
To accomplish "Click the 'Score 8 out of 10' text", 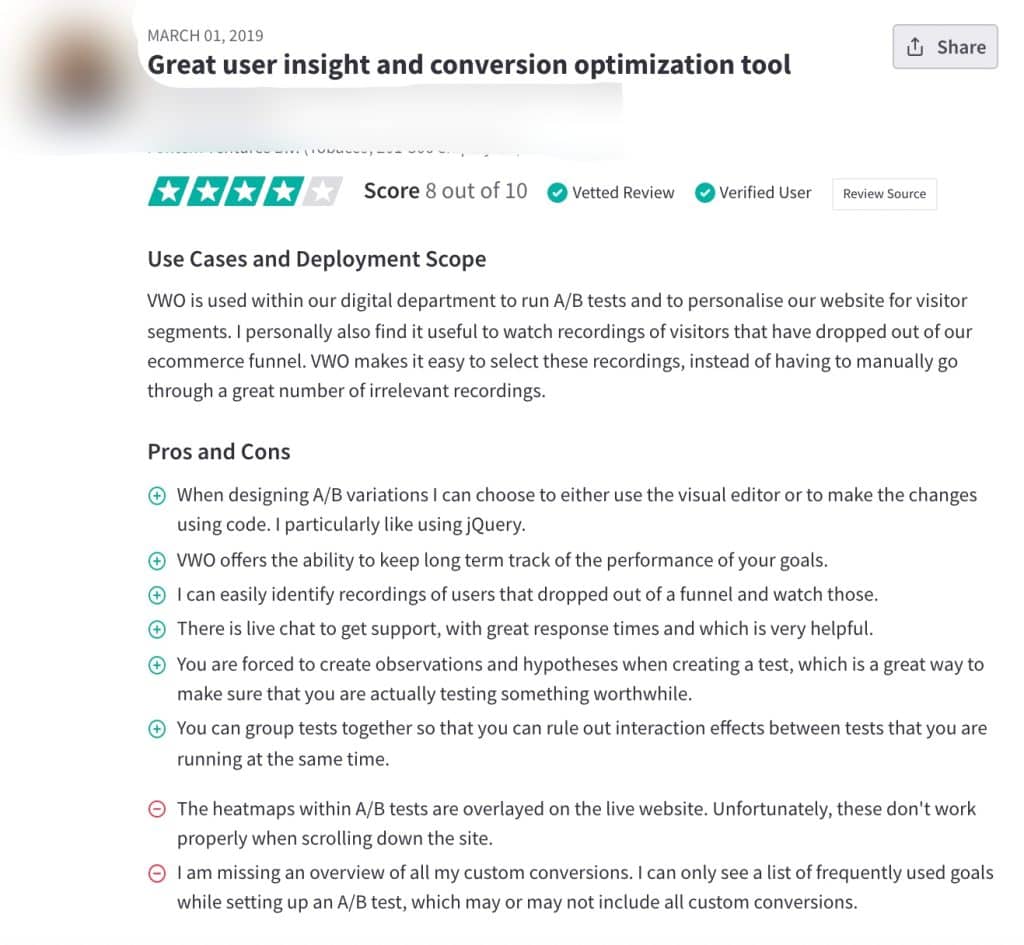I will [x=445, y=191].
